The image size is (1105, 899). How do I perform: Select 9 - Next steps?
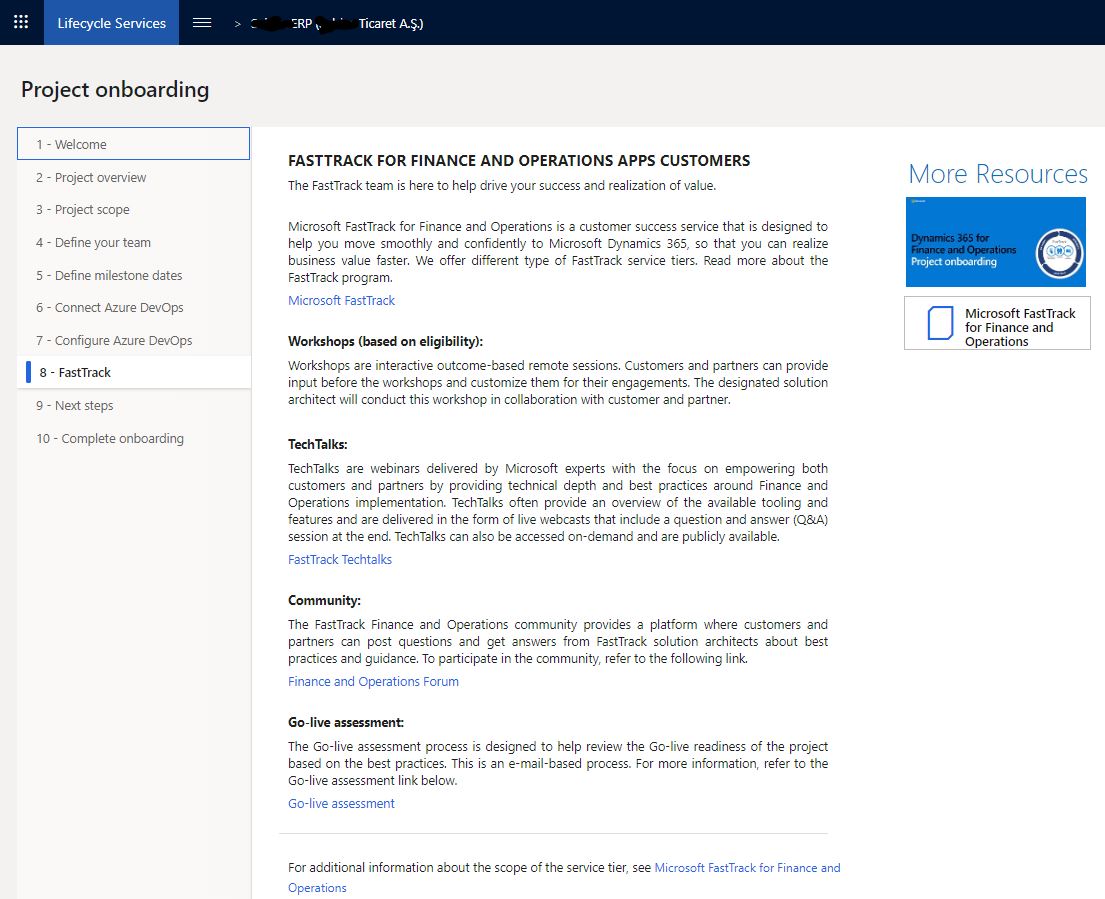click(x=133, y=406)
